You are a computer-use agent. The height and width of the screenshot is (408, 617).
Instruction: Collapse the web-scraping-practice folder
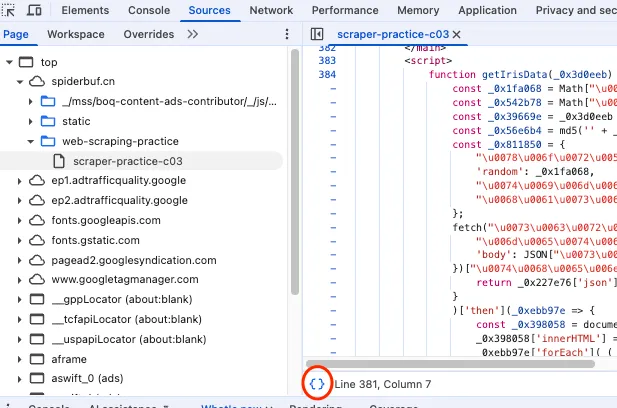coord(30,141)
